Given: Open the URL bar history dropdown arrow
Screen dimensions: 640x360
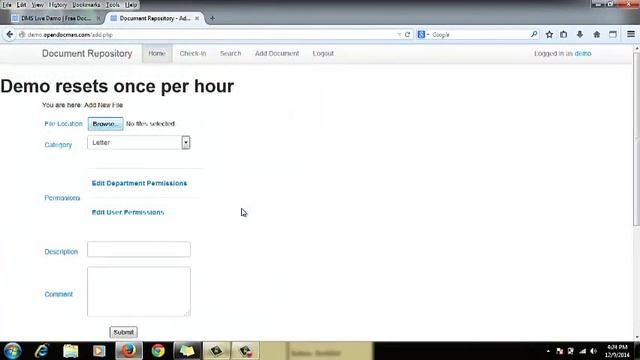Looking at the screenshot, I should pos(399,35).
